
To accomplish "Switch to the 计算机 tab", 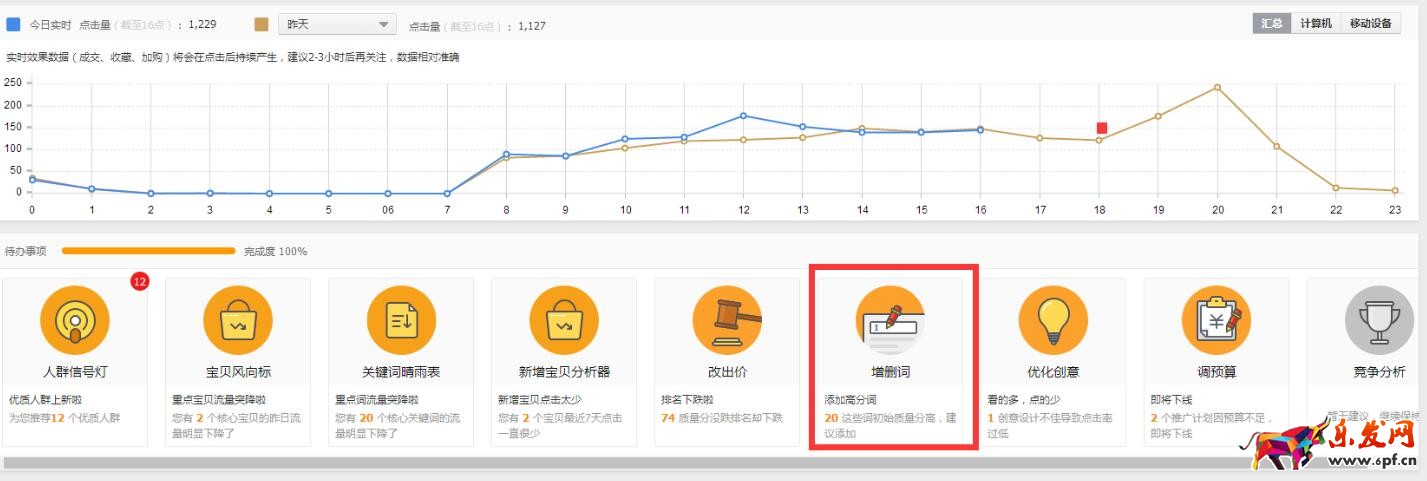I will [x=1315, y=23].
